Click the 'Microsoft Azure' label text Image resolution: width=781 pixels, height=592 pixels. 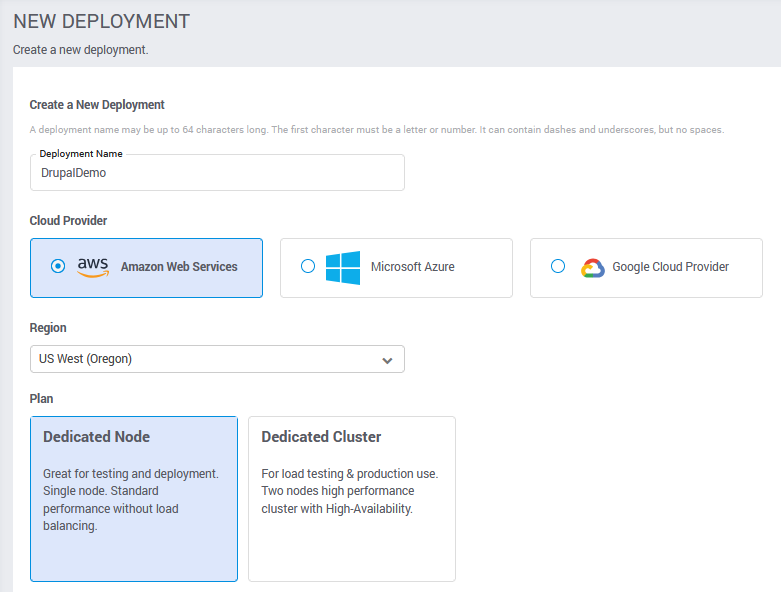(412, 267)
